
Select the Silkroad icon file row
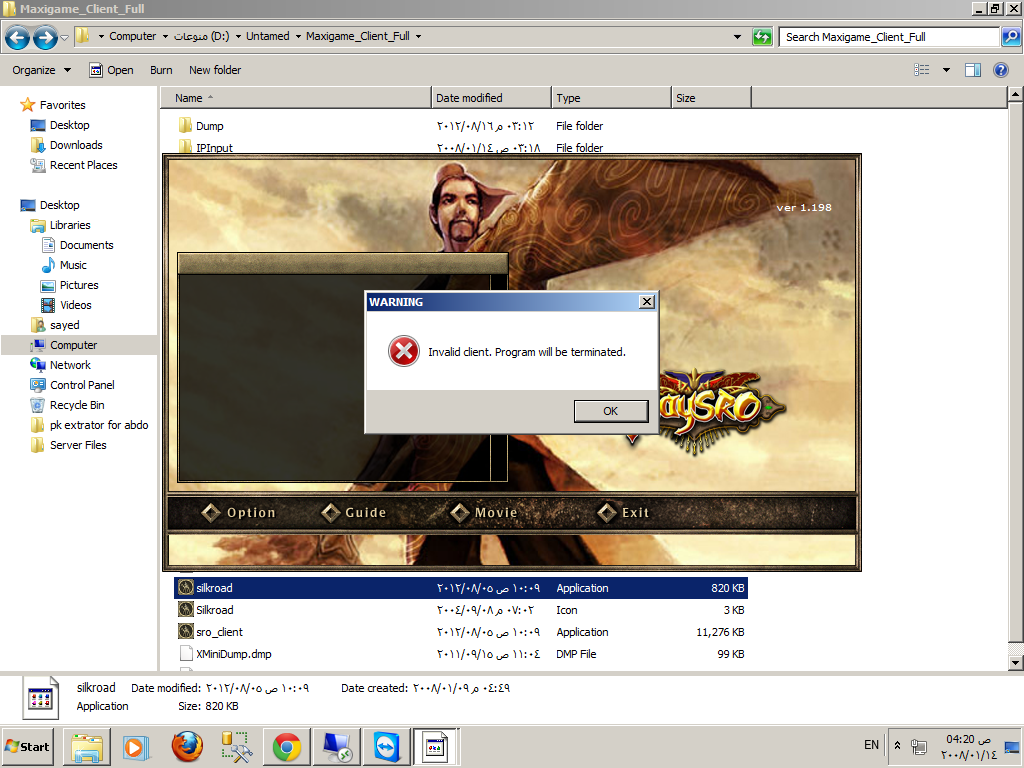tap(461, 610)
